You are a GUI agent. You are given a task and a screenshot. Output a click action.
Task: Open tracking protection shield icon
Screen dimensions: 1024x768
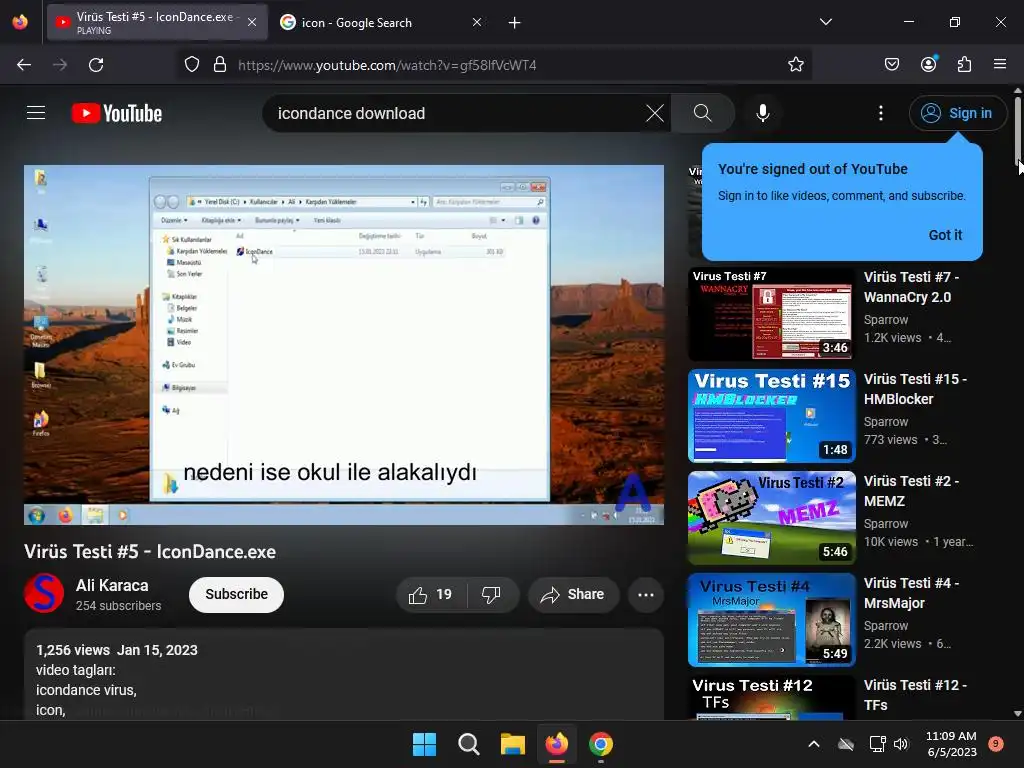[191, 65]
